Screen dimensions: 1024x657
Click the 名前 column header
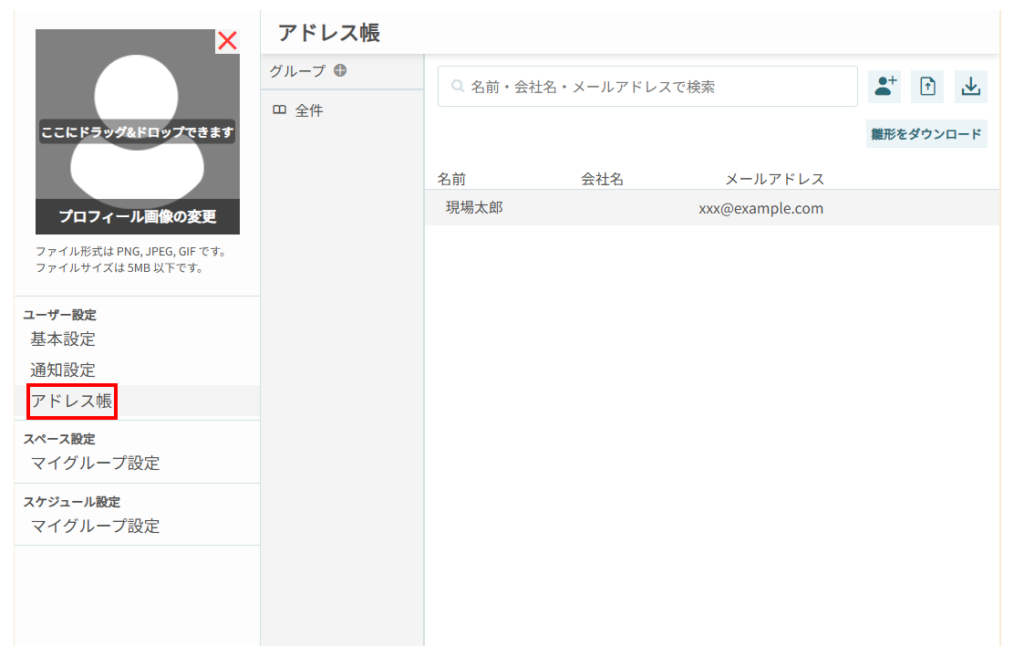[452, 179]
